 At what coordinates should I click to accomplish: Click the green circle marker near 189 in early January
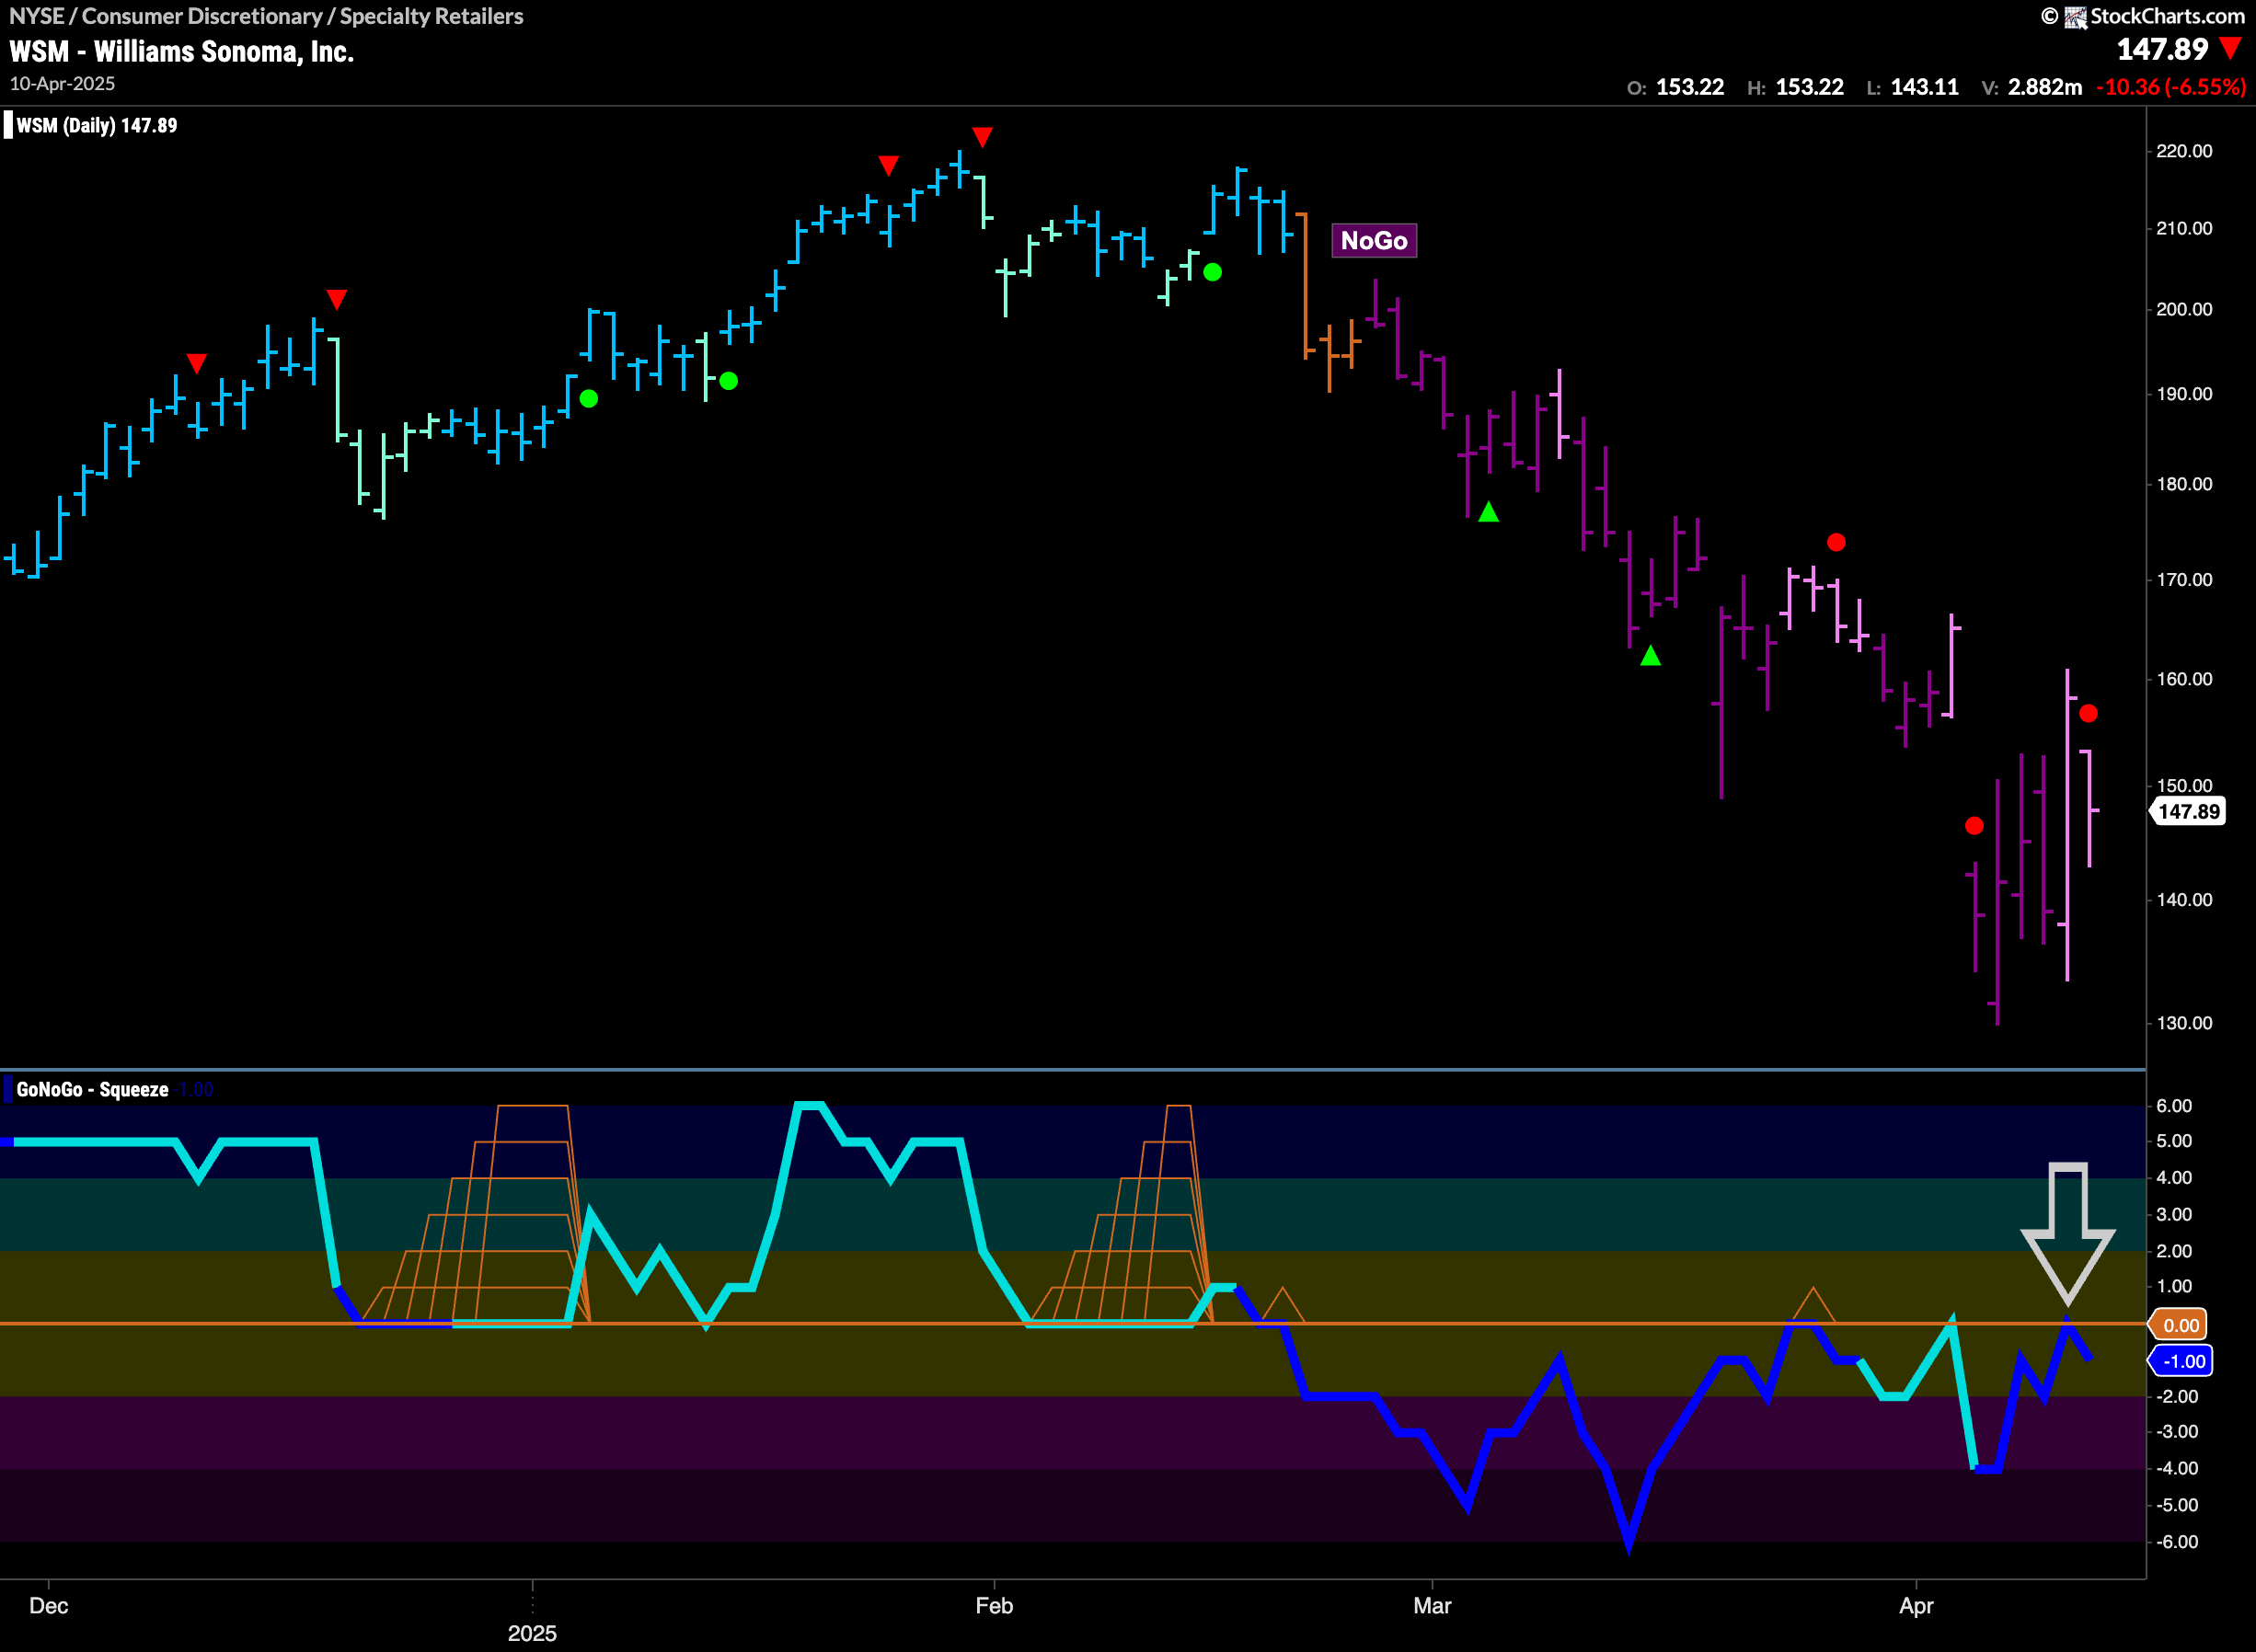pyautogui.click(x=589, y=399)
